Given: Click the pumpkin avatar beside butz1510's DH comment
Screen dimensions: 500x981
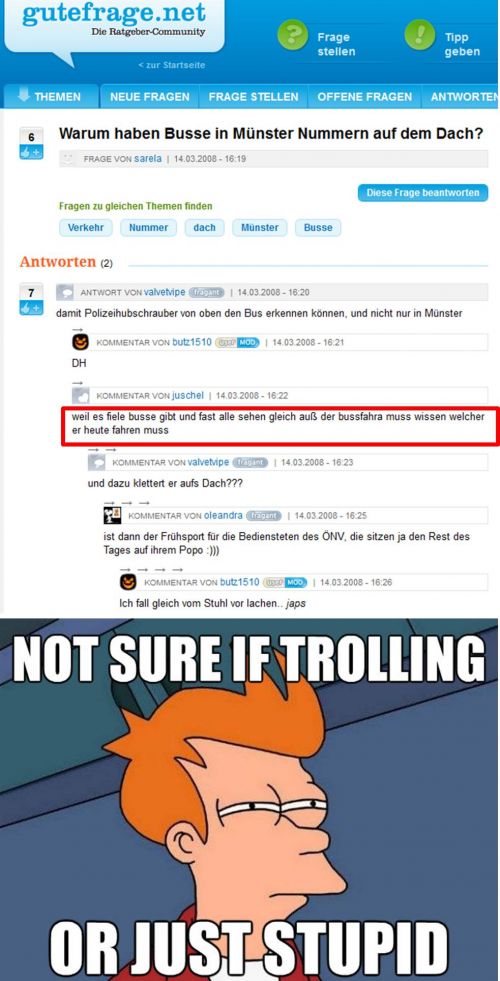Looking at the screenshot, I should tap(80, 342).
